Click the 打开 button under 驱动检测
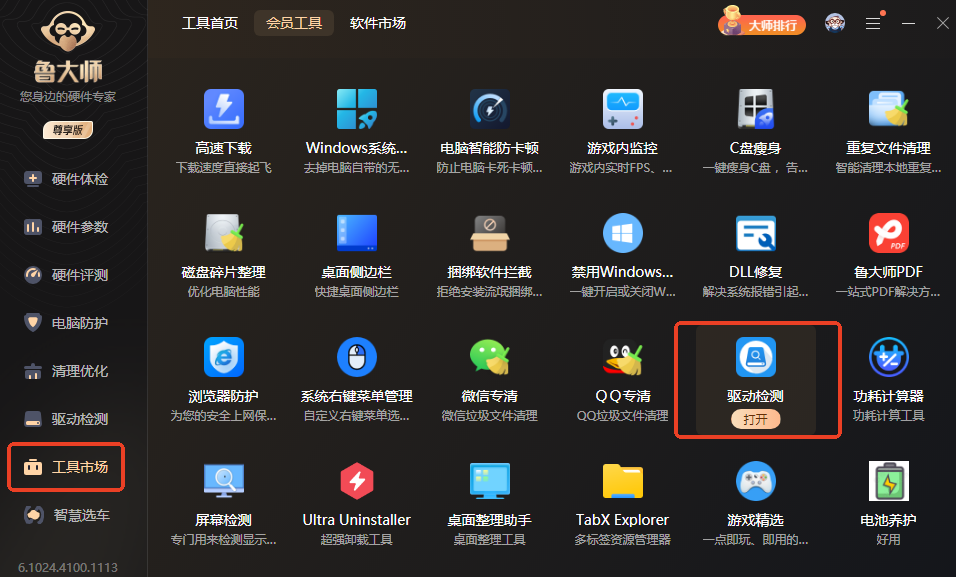 (x=755, y=420)
